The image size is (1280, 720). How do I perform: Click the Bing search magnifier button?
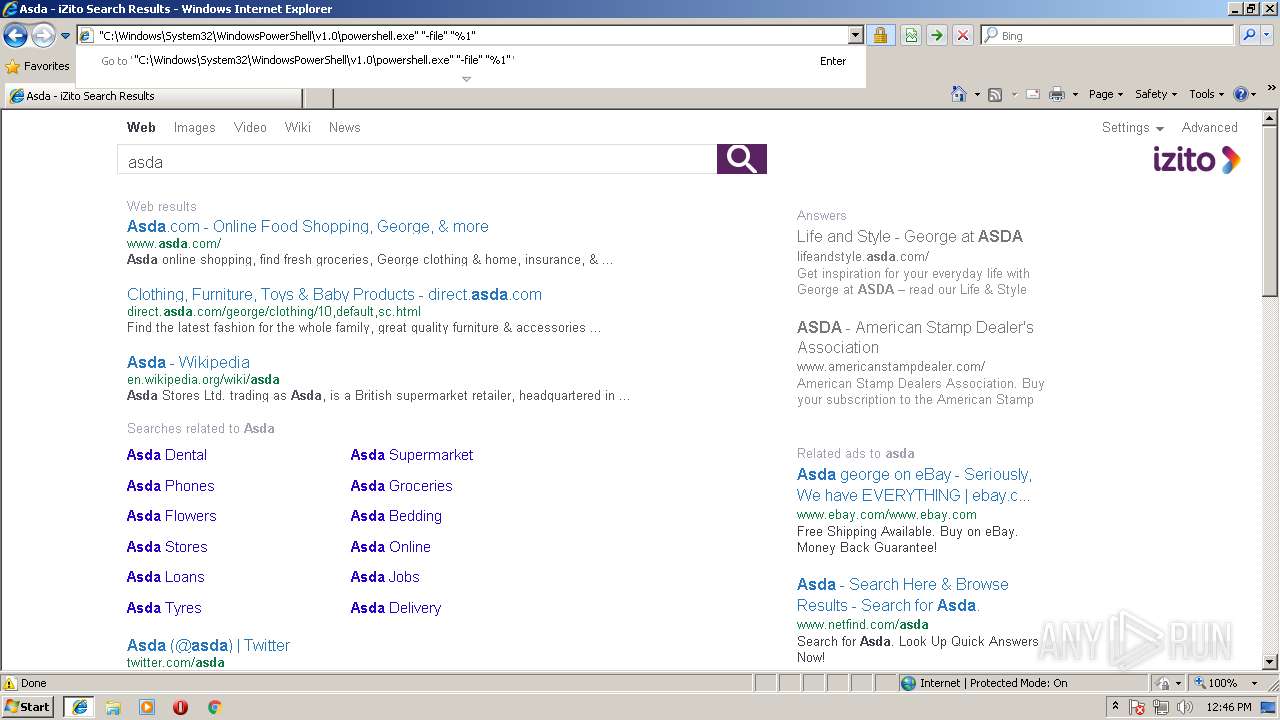coord(1249,36)
